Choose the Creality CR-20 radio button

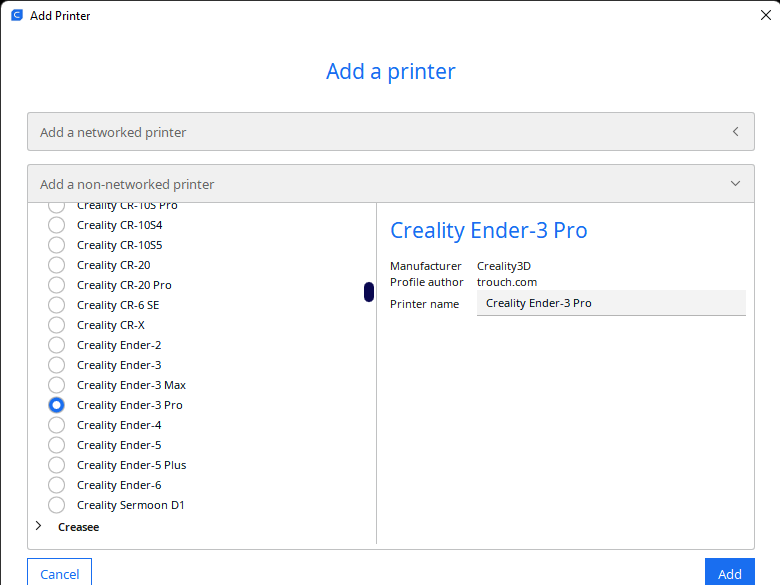click(x=57, y=265)
